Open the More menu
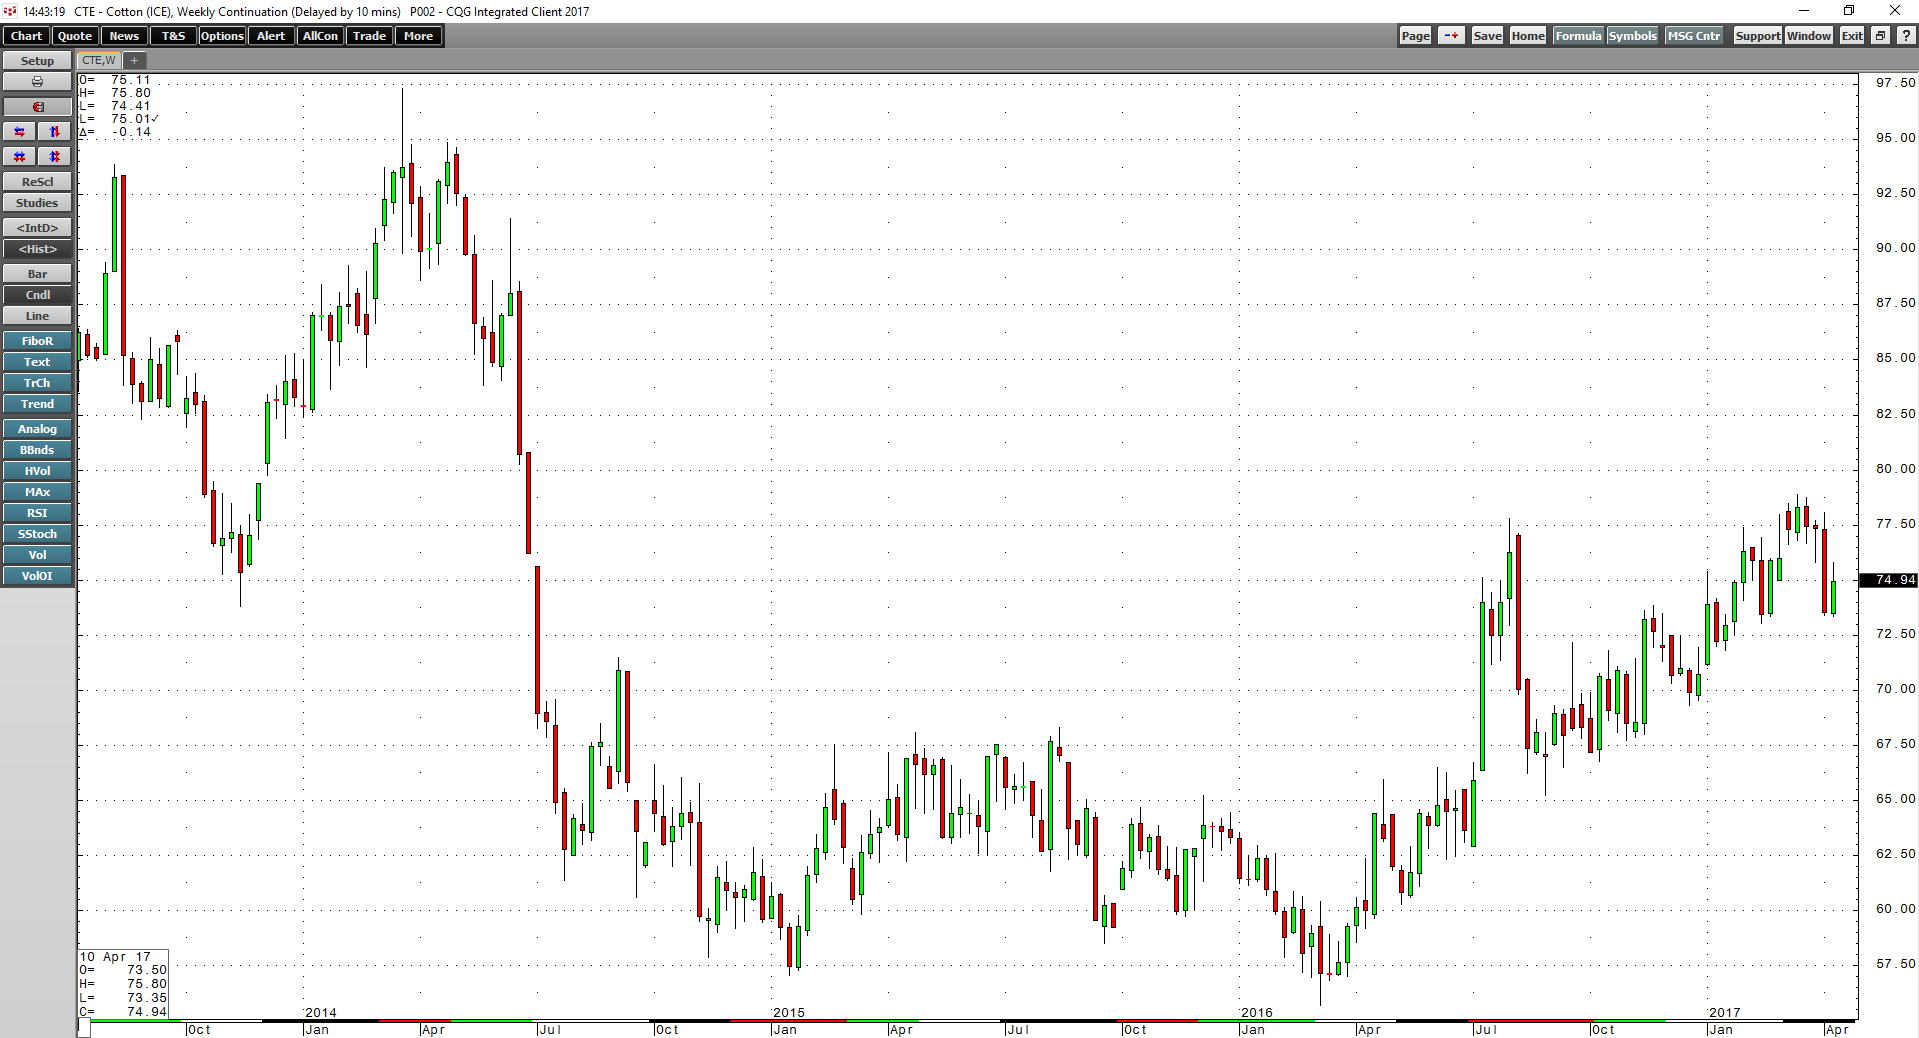This screenshot has height=1038, width=1919. [418, 35]
